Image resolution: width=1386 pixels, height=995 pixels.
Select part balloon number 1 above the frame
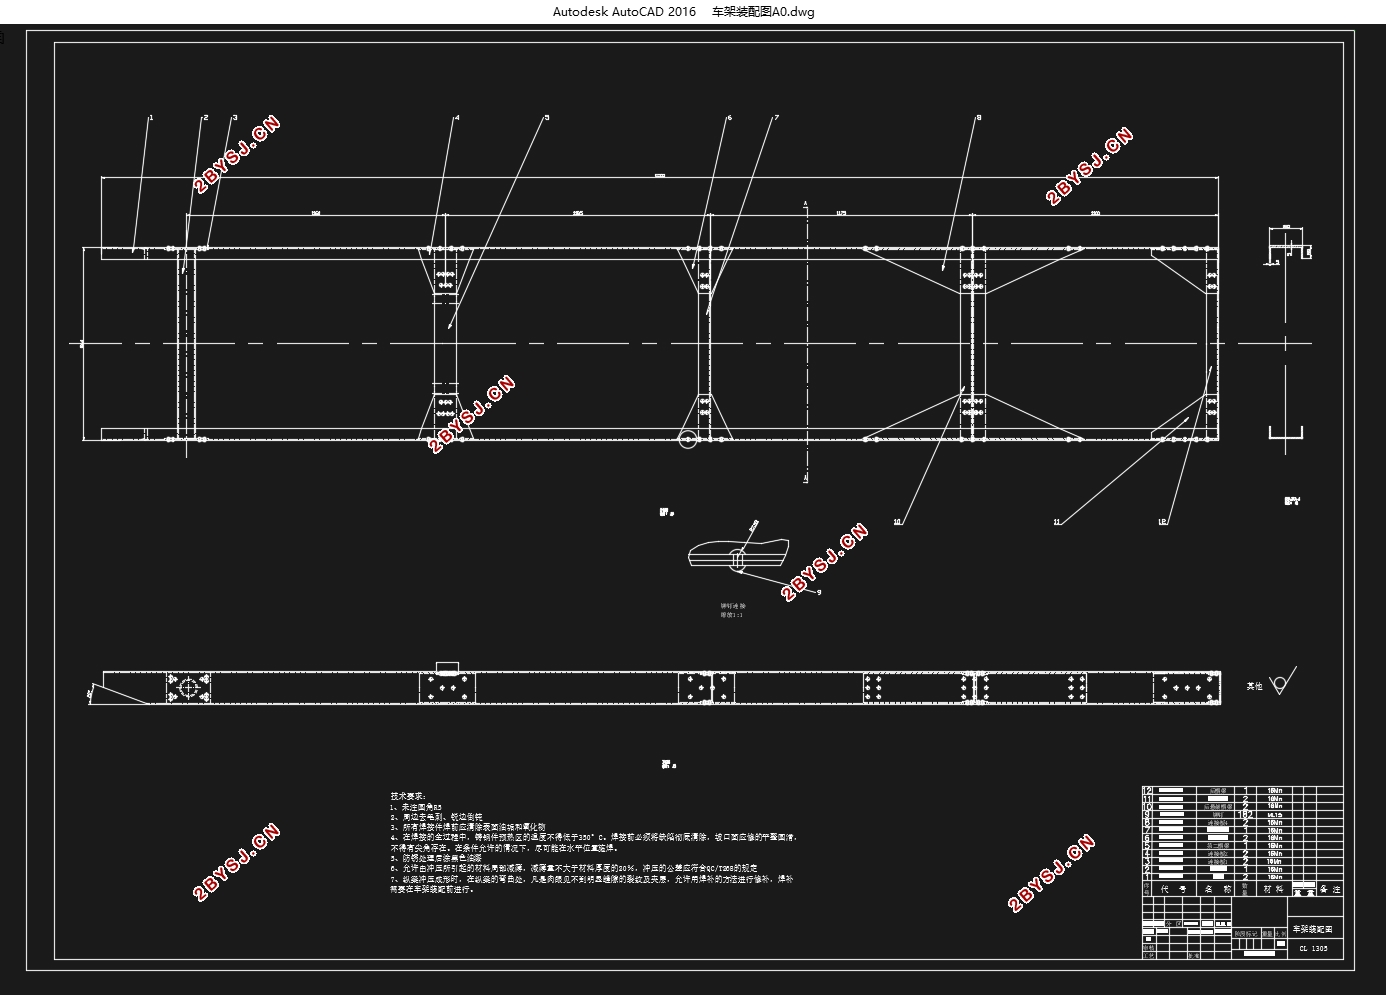pos(151,118)
